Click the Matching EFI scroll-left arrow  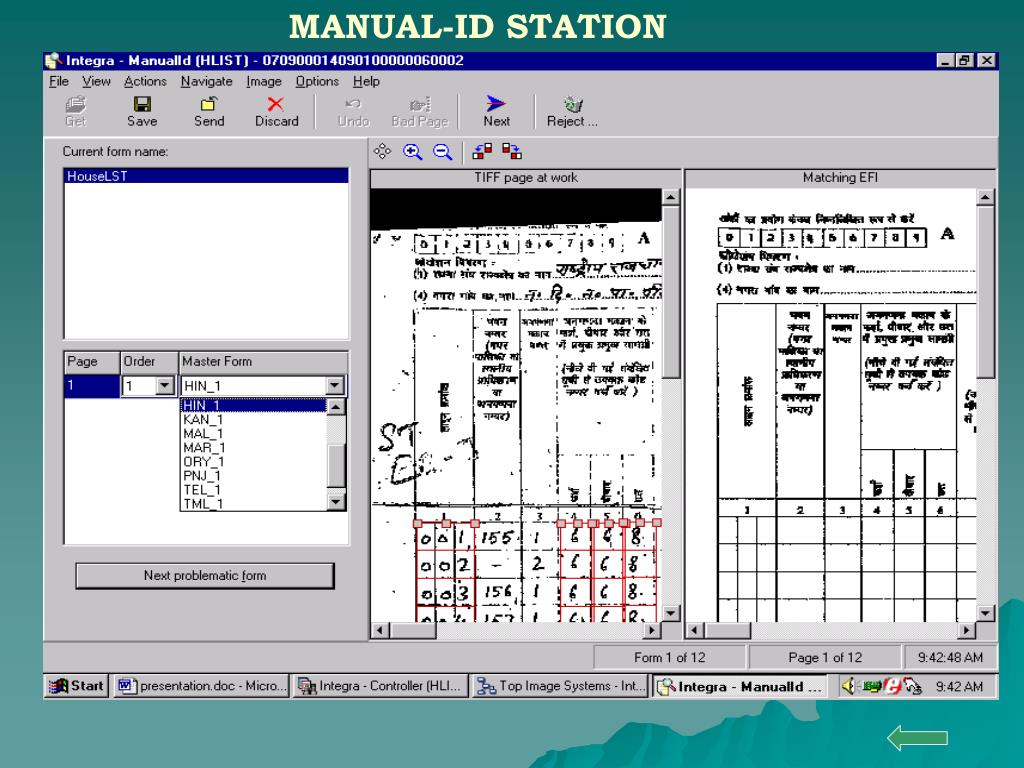tap(694, 630)
